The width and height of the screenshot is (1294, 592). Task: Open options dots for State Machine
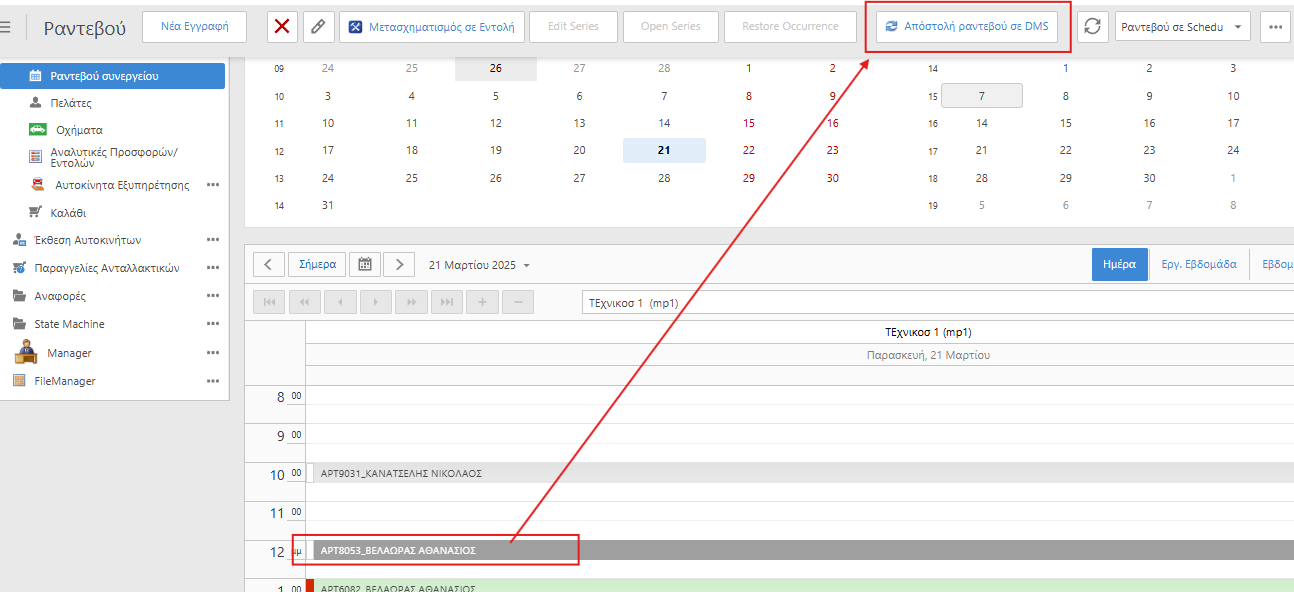tap(212, 324)
